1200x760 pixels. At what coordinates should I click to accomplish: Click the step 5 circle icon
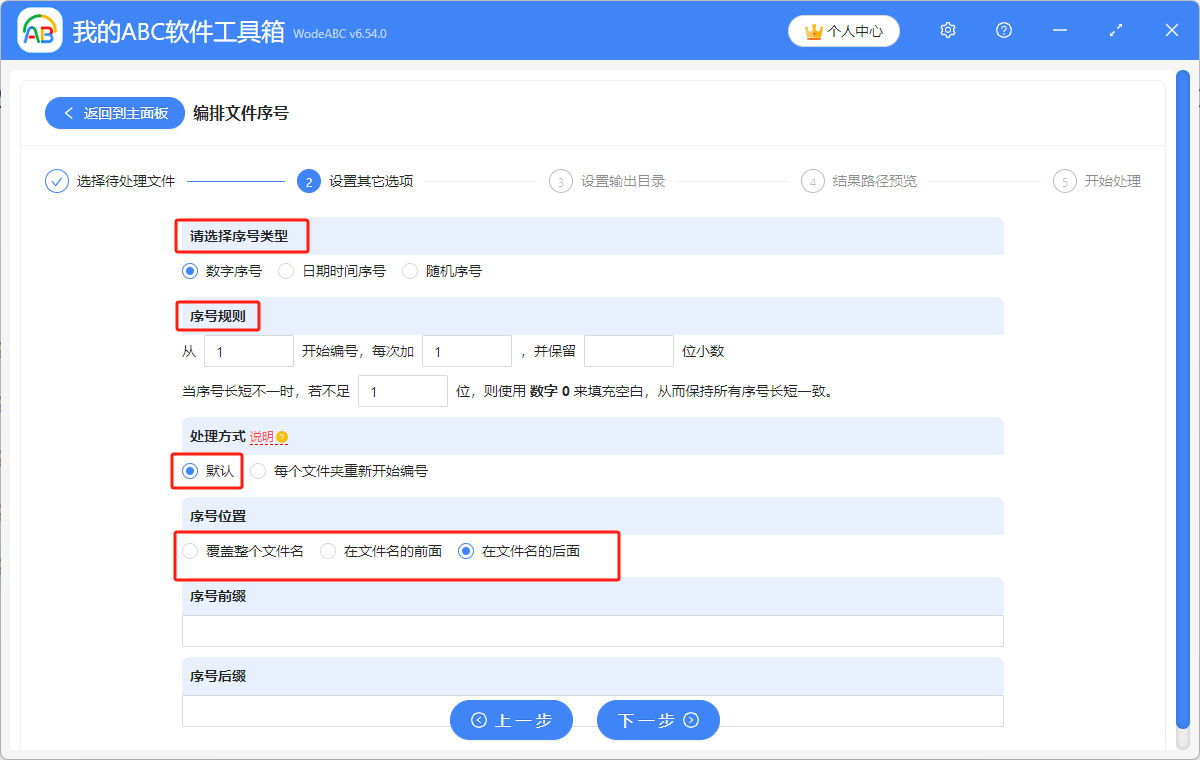[1065, 181]
